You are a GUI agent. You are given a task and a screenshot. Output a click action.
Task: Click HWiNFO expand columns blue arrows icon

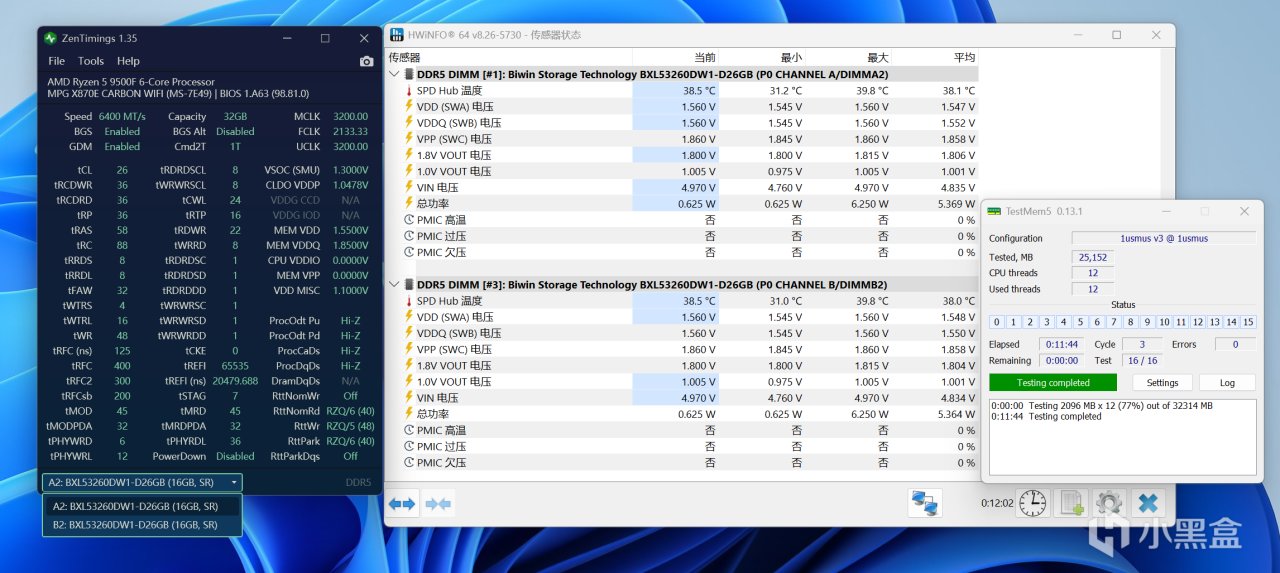(402, 504)
